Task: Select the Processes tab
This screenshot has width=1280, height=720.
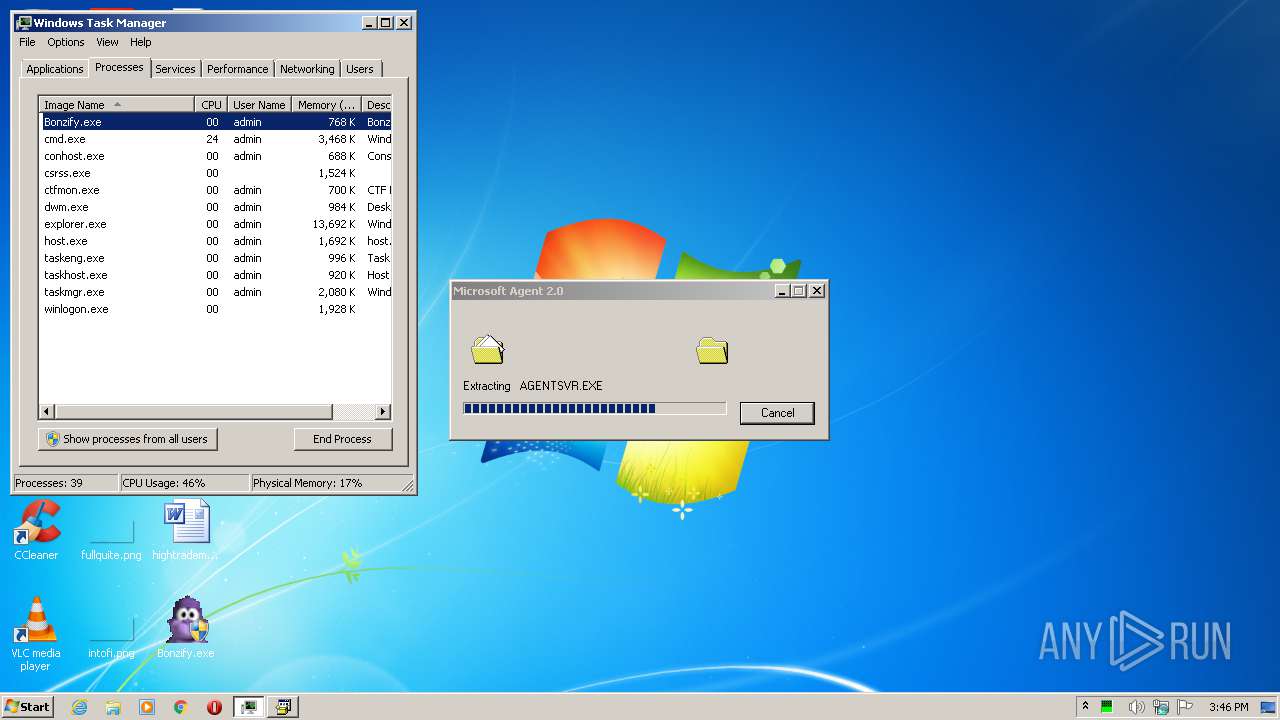Action: click(119, 67)
